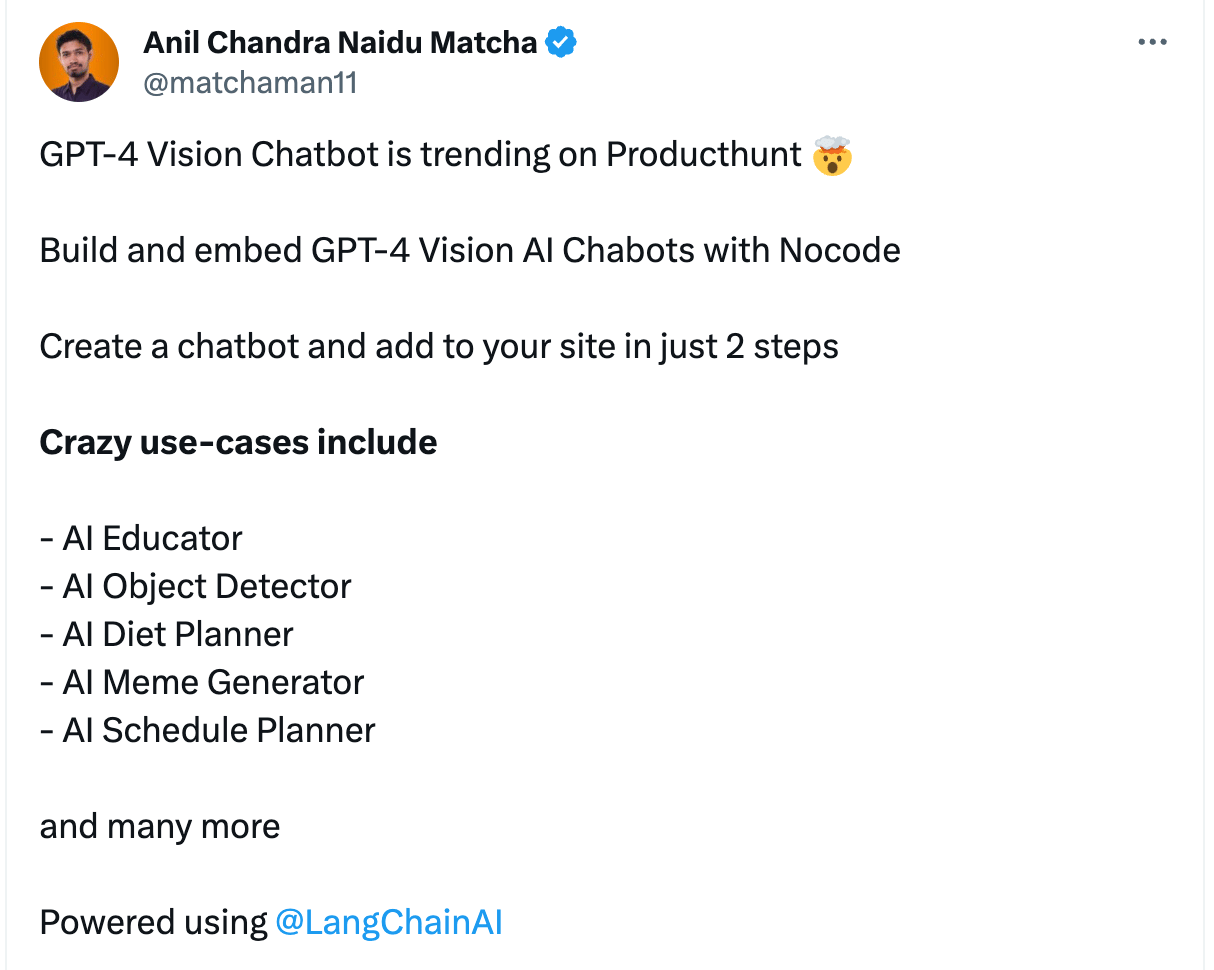Open the @LangChainAI mention link
1214x970 pixels.
click(x=388, y=922)
